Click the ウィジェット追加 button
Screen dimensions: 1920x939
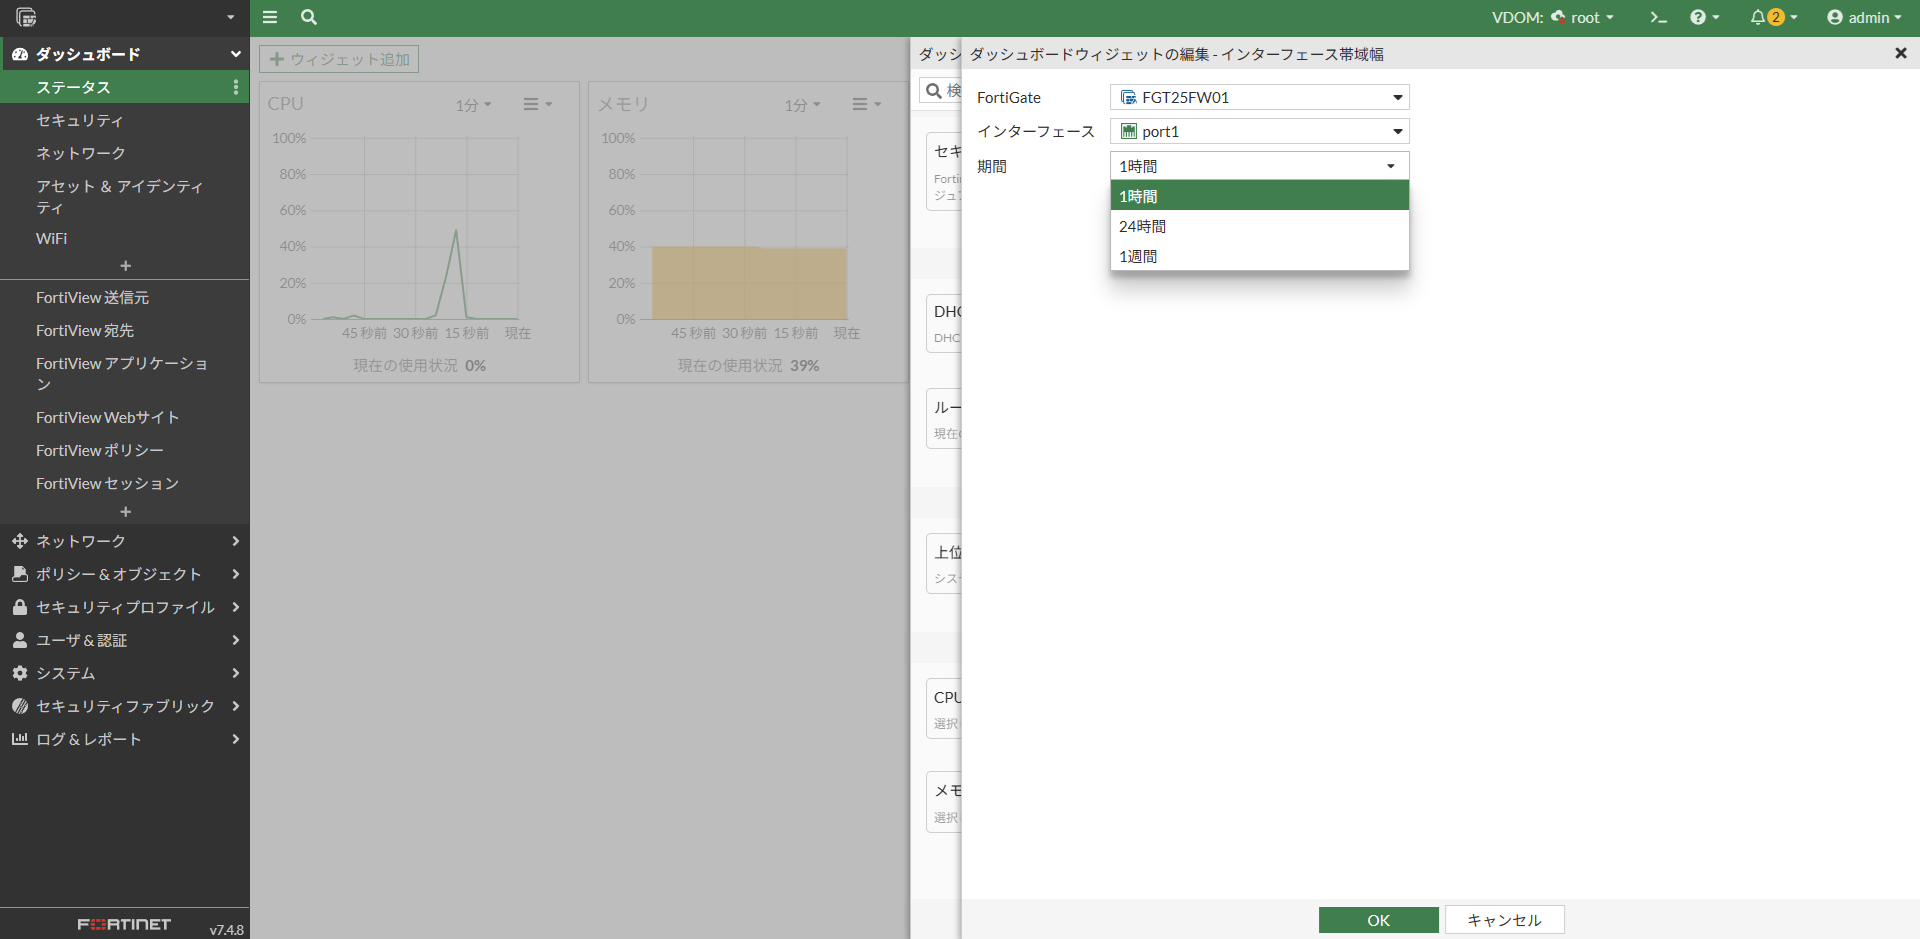(339, 59)
